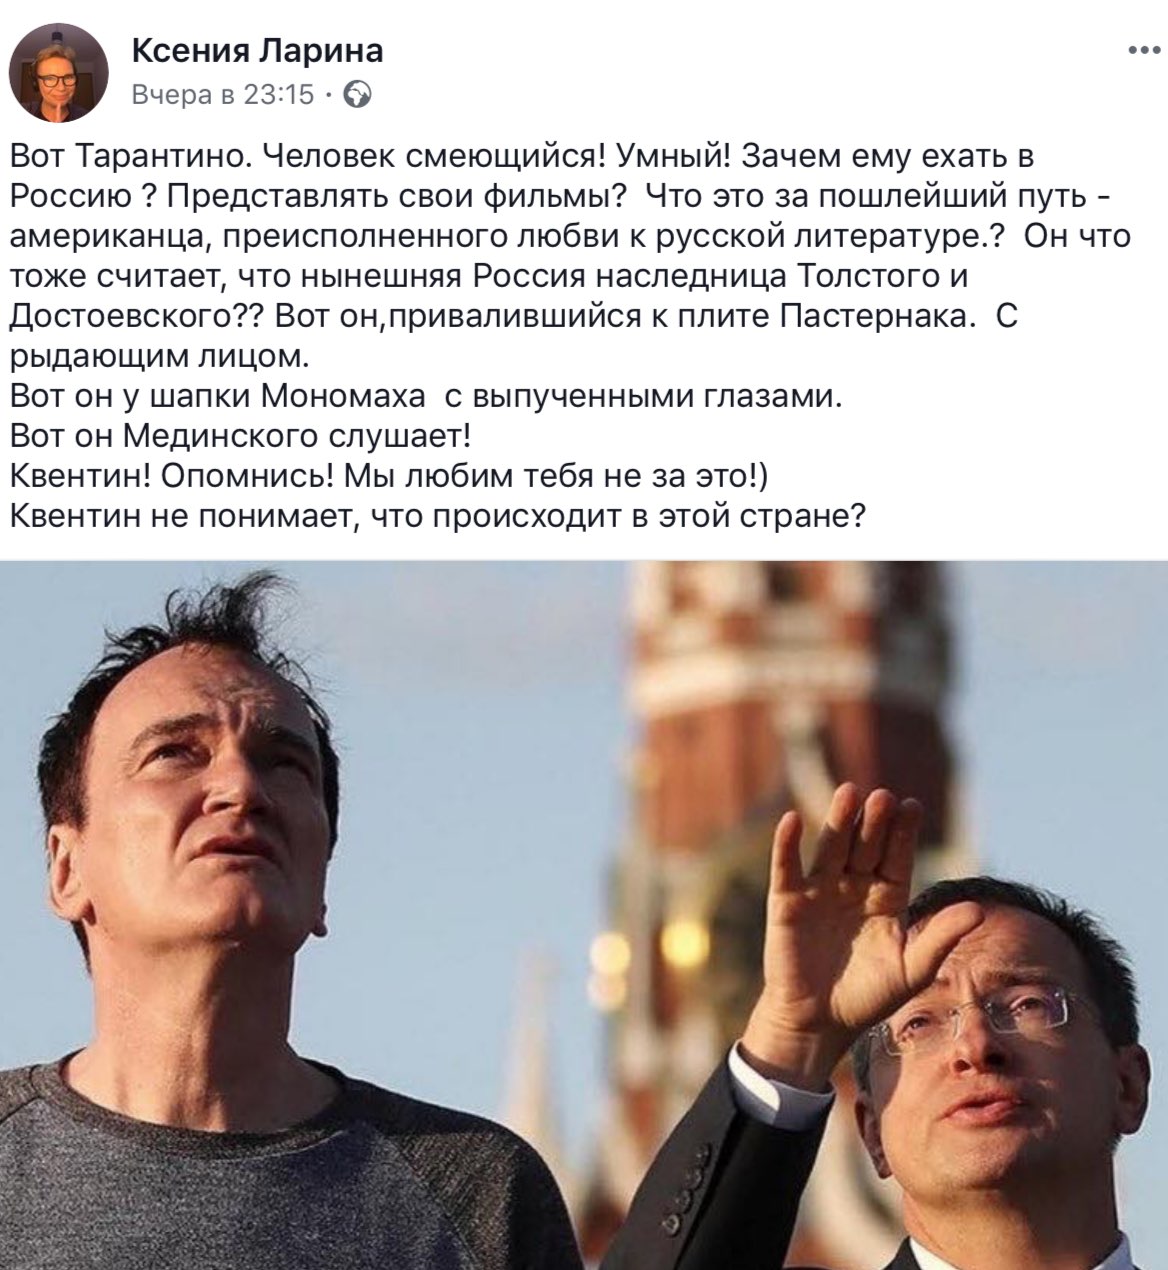The image size is (1168, 1270).
Task: Click the word Россию starting the second line
Action: tap(71, 196)
